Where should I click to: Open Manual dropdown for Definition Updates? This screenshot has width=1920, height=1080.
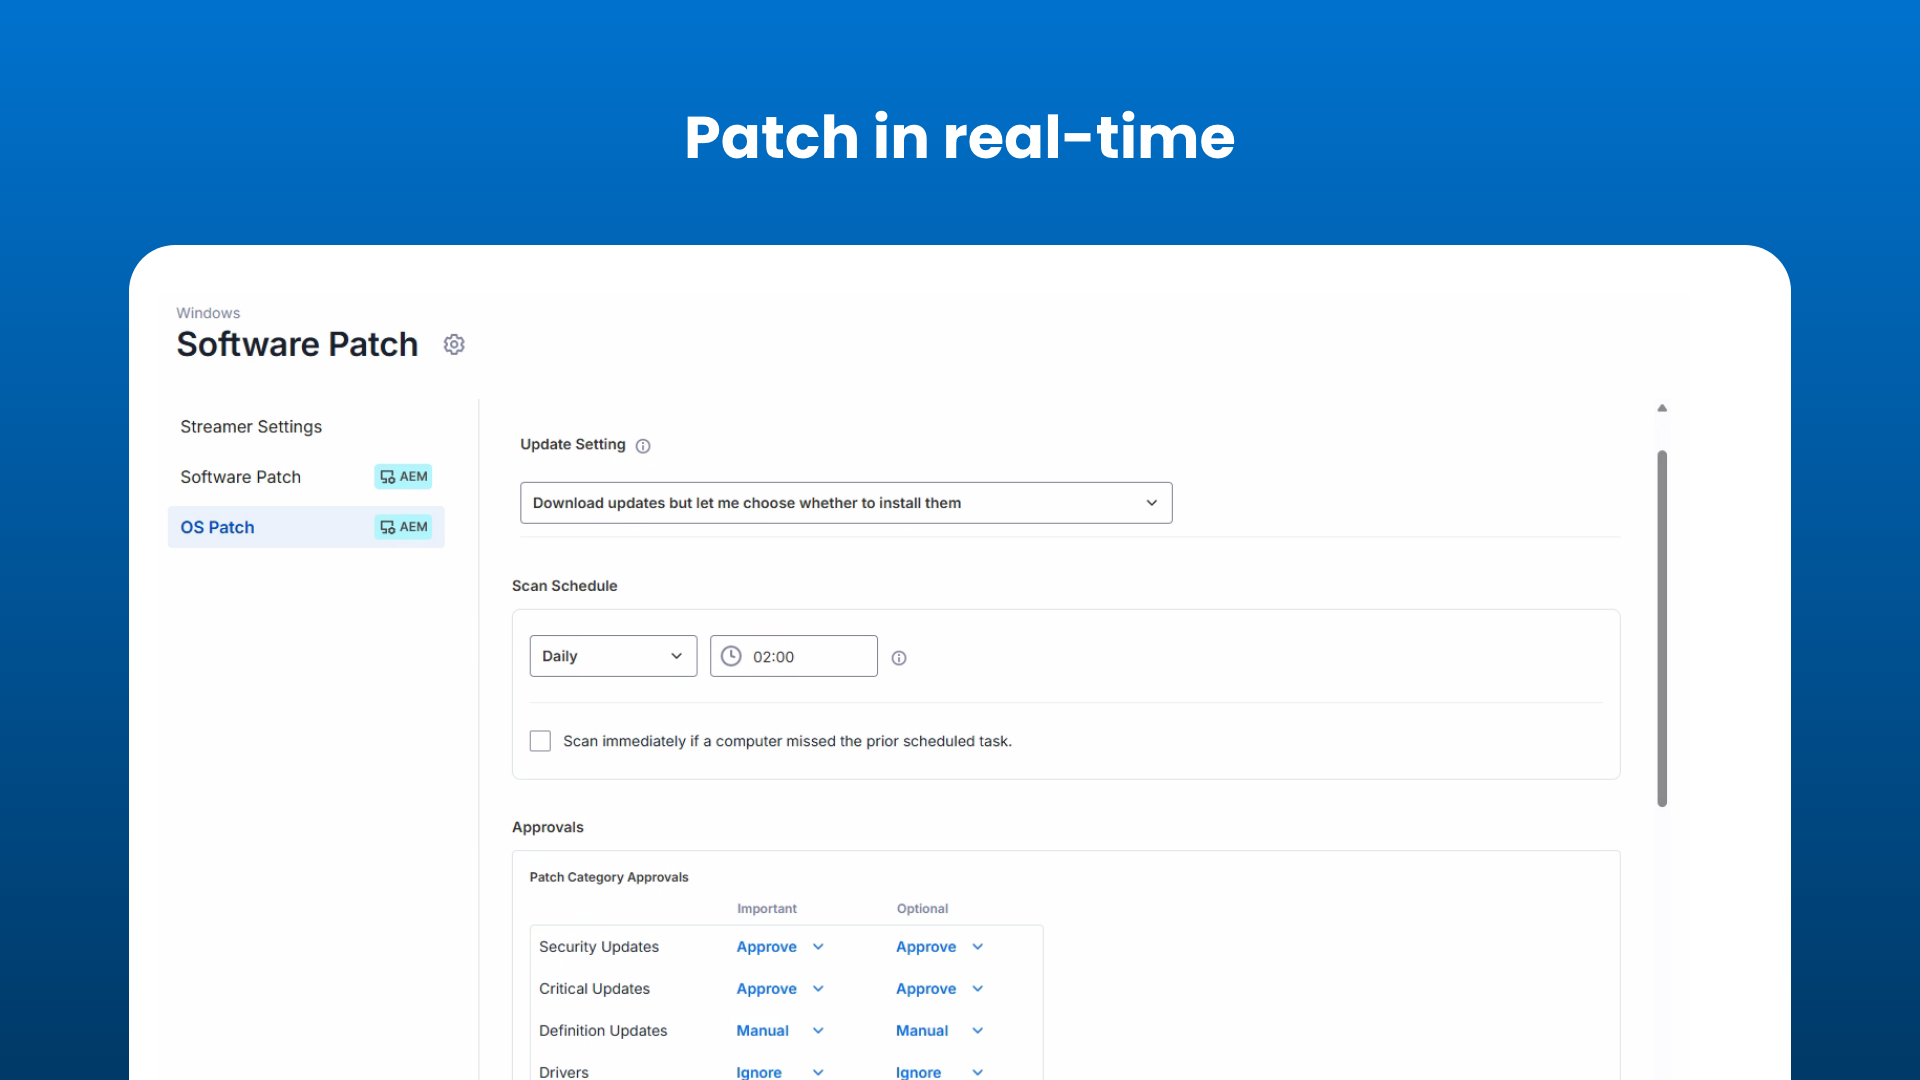point(818,1030)
